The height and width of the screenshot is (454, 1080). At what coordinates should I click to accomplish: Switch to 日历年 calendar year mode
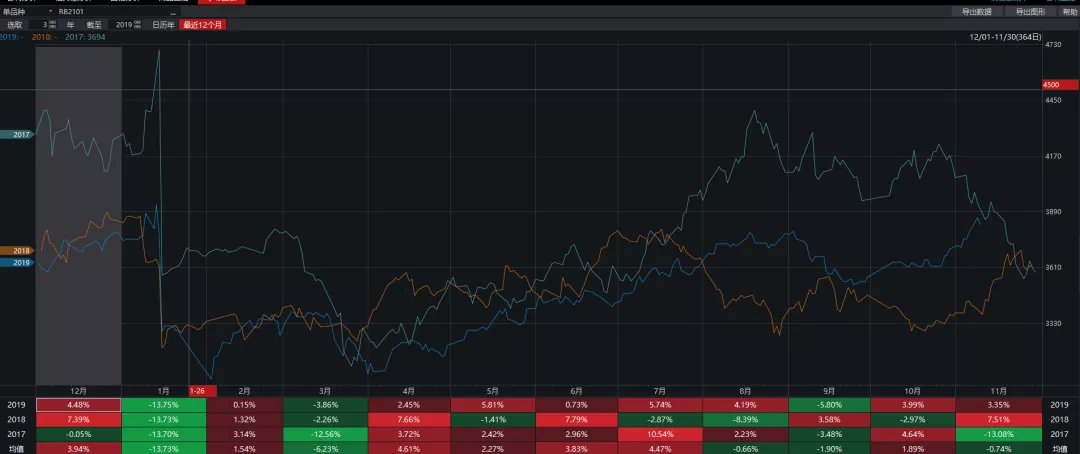pyautogui.click(x=162, y=24)
